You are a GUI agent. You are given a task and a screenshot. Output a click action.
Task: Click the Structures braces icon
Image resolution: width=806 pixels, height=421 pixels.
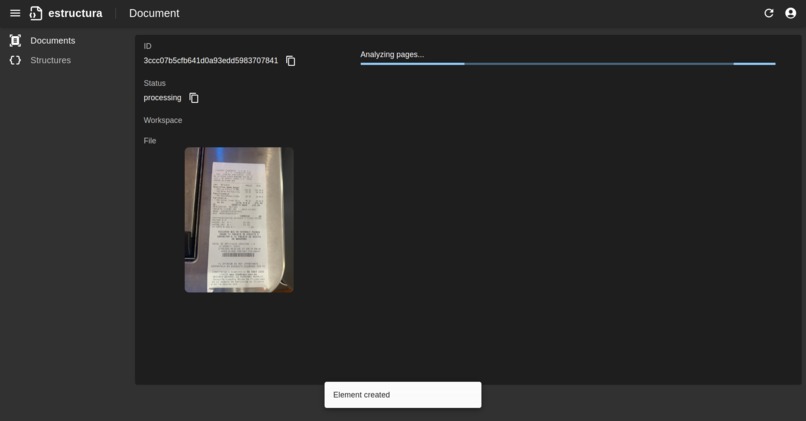coord(15,60)
